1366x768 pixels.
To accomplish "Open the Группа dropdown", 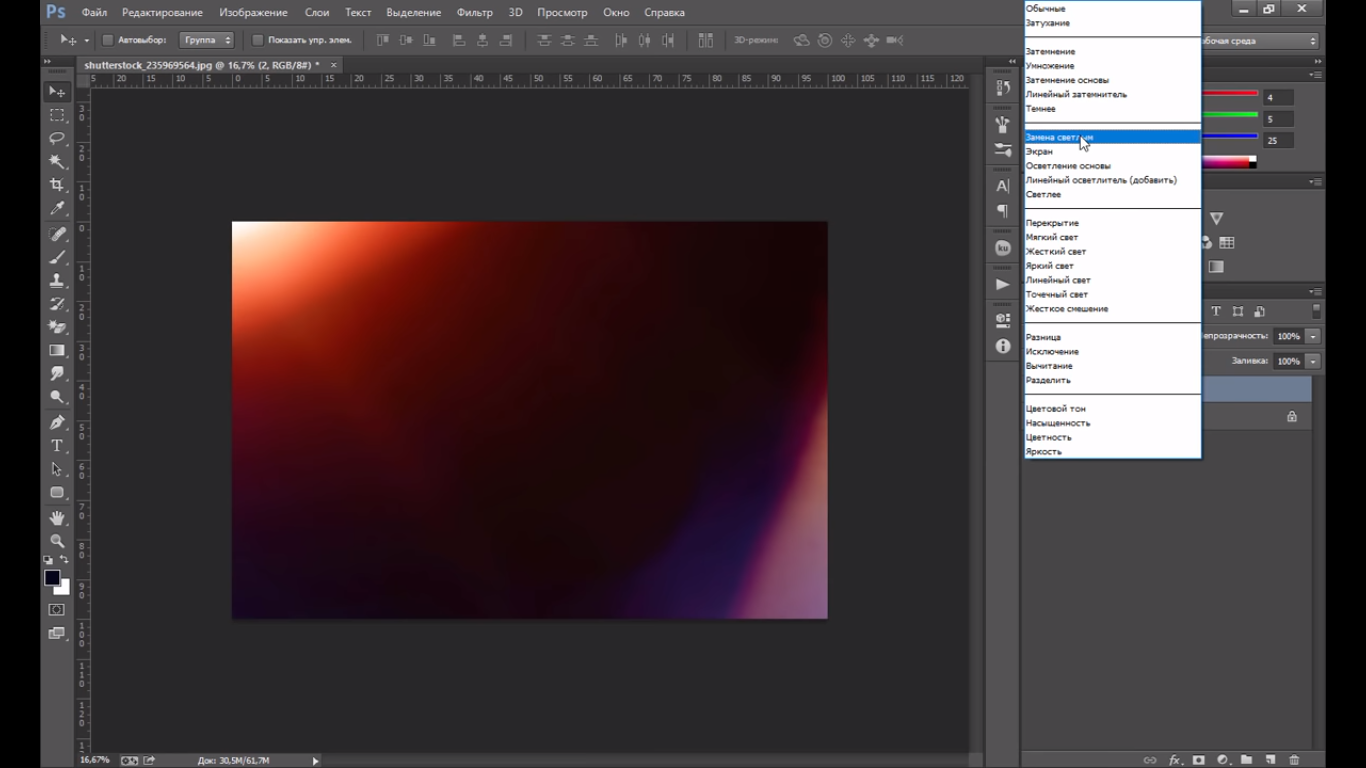I will (207, 40).
